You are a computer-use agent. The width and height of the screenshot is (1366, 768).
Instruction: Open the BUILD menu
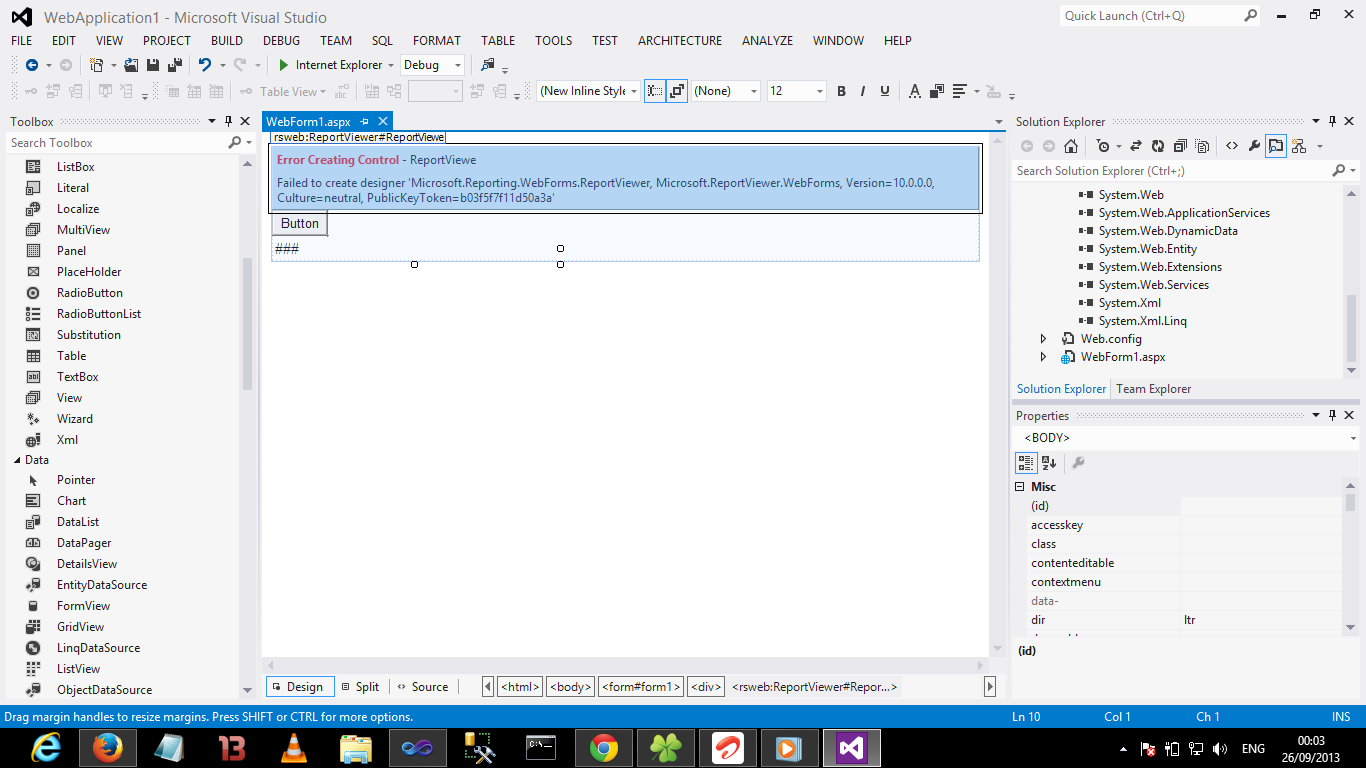[x=227, y=41]
